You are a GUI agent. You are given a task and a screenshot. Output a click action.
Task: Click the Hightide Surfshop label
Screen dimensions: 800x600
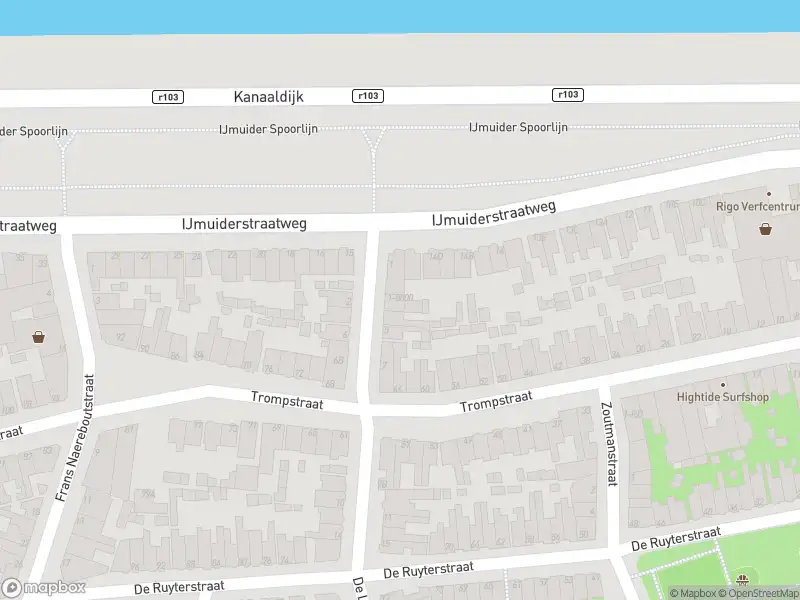click(x=722, y=397)
